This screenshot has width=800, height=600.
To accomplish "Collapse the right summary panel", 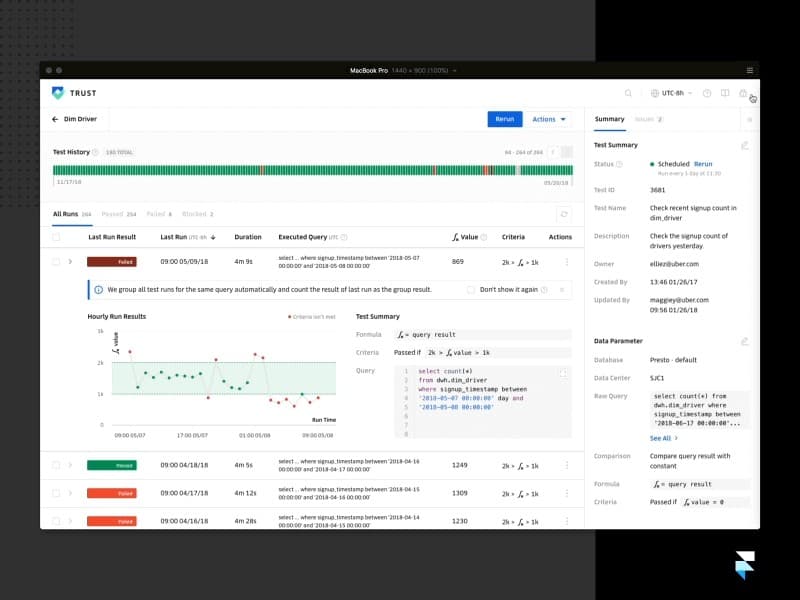I will (749, 119).
